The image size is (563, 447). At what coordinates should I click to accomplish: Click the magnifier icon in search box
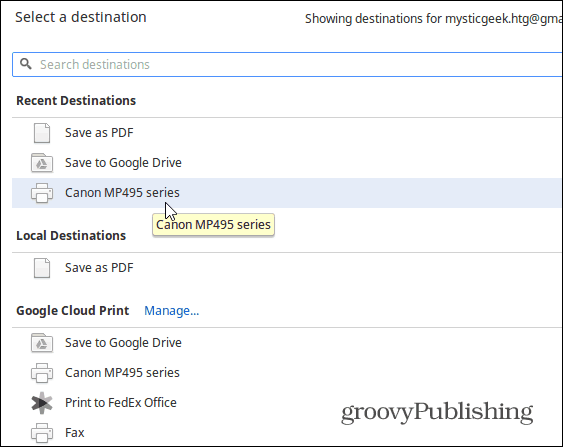[25, 64]
